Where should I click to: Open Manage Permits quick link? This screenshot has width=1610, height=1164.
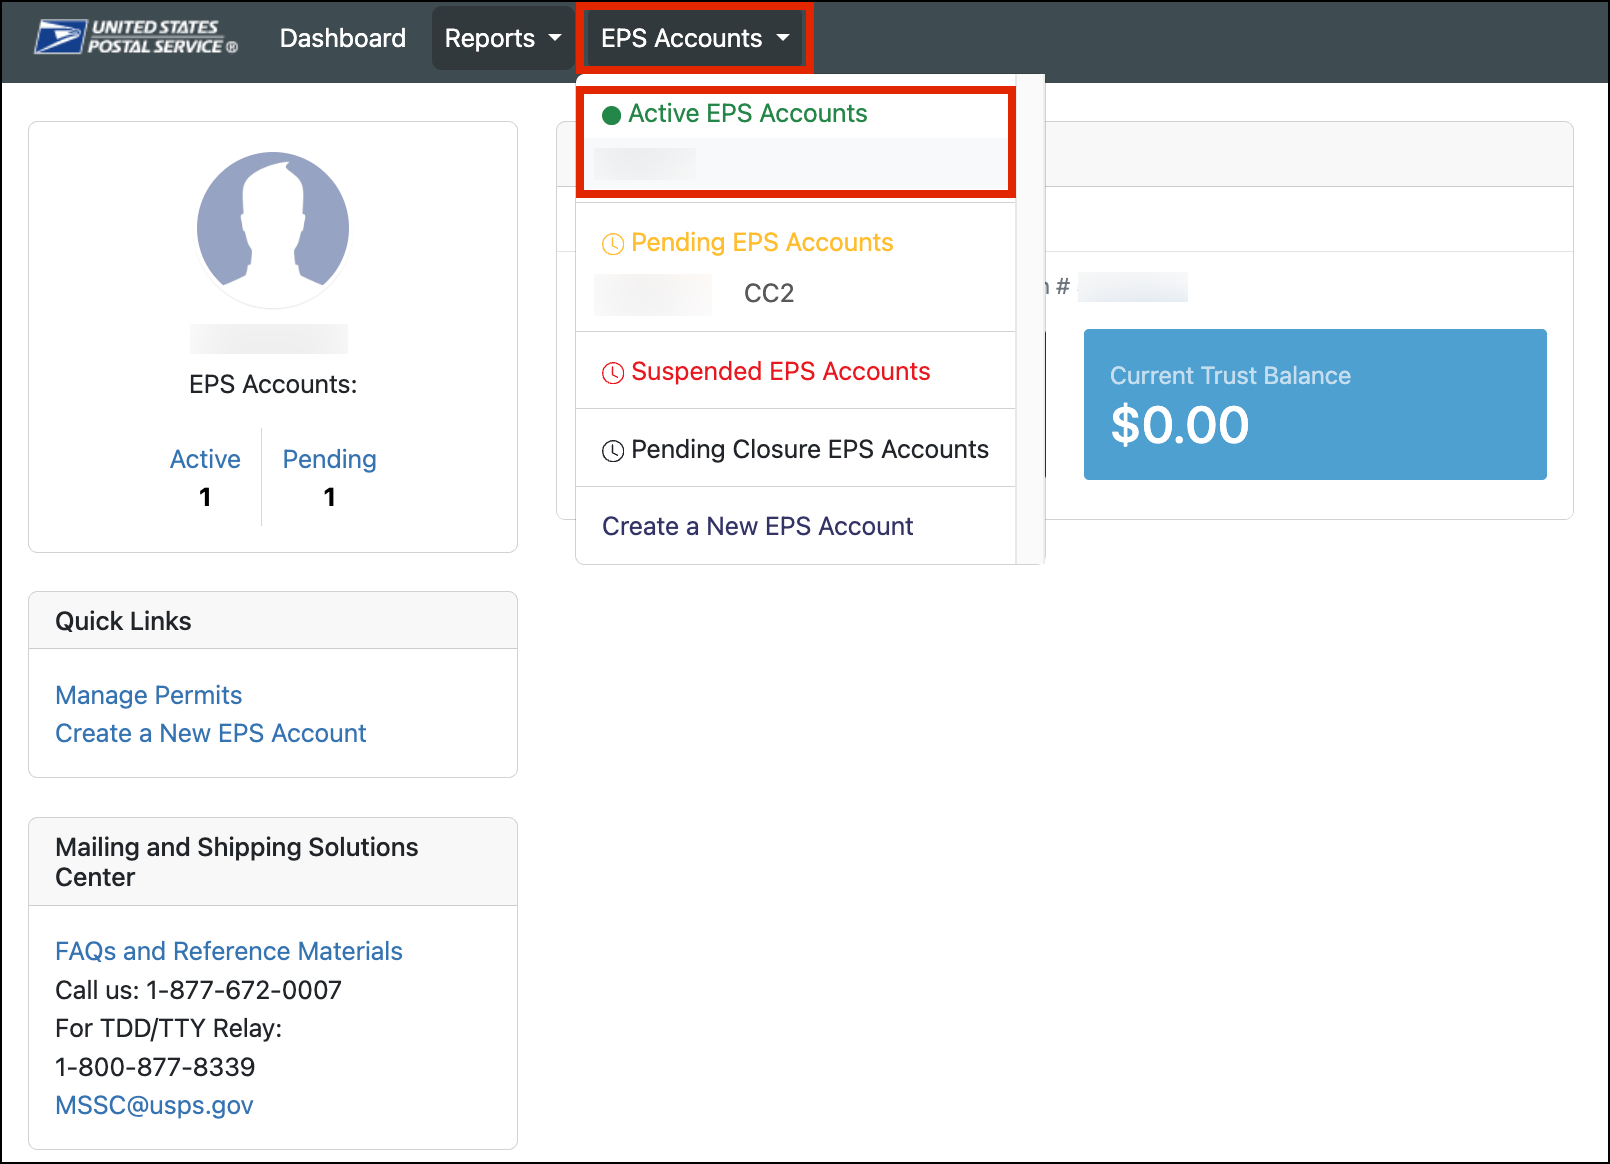(x=149, y=695)
